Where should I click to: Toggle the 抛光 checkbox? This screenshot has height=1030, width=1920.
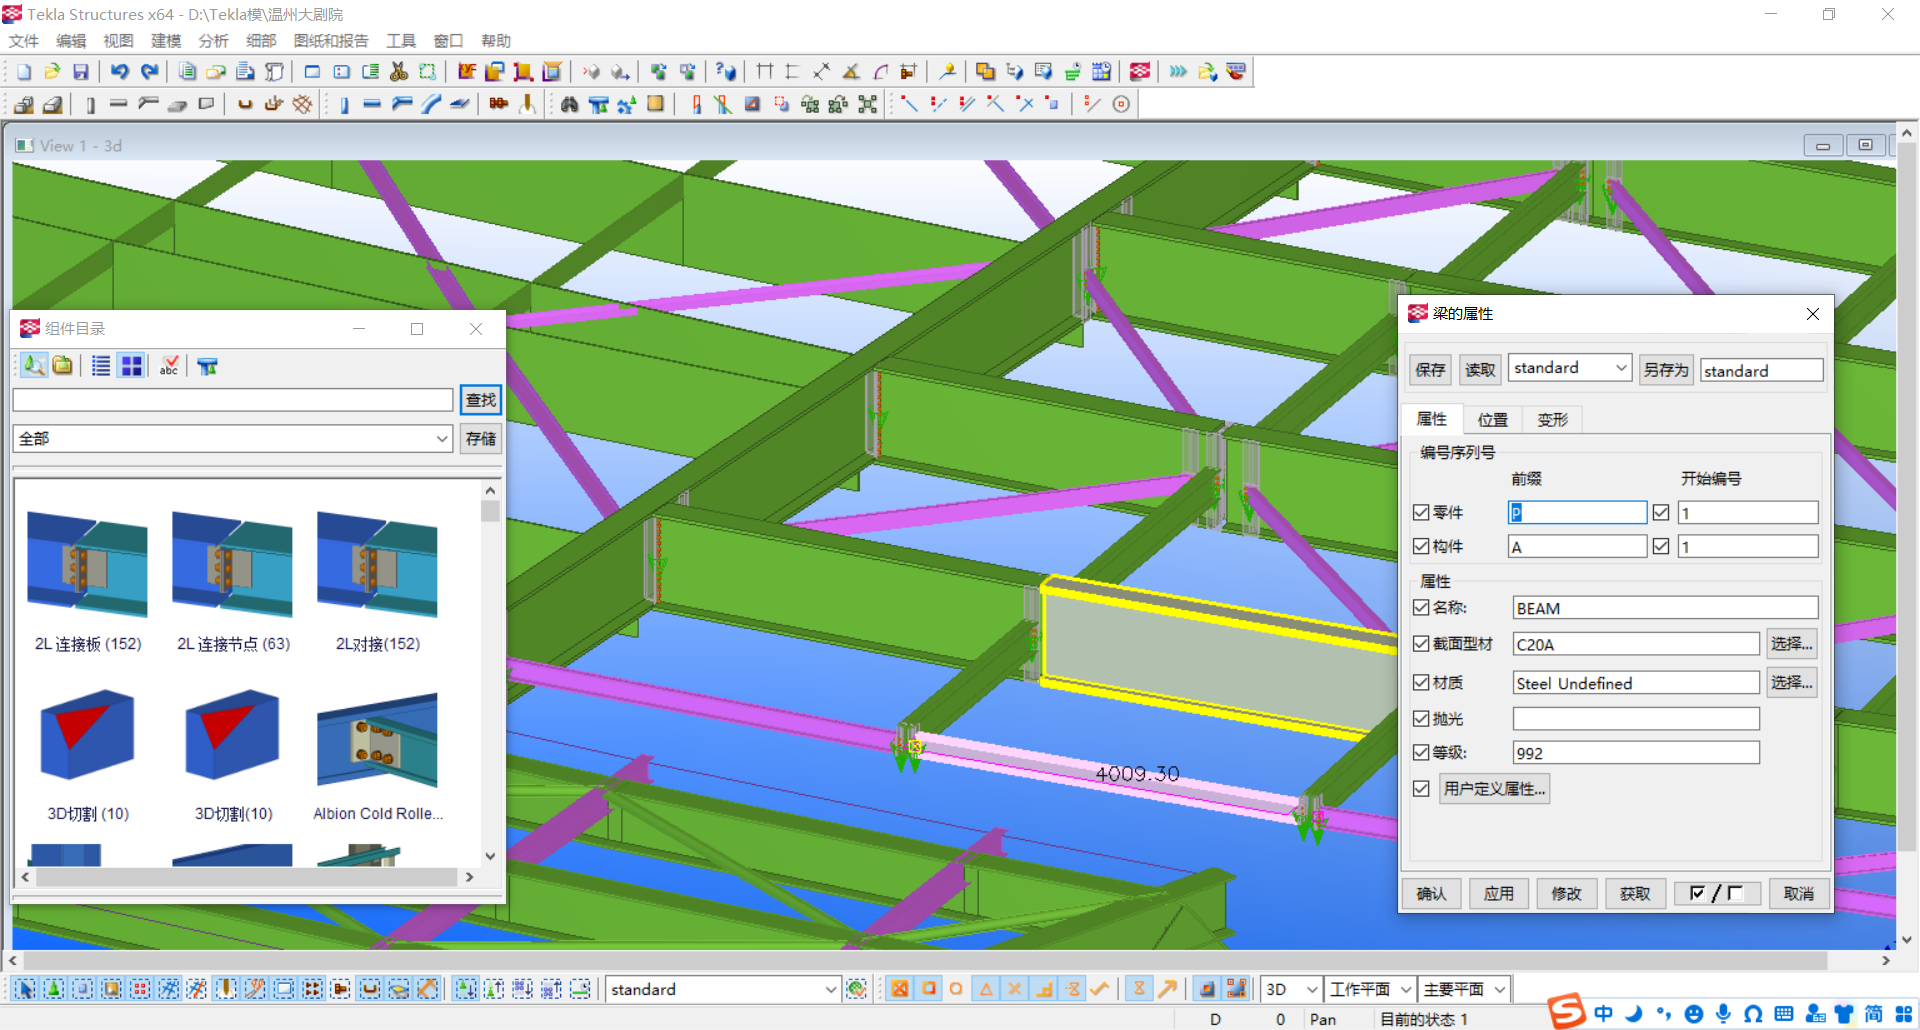pyautogui.click(x=1421, y=718)
